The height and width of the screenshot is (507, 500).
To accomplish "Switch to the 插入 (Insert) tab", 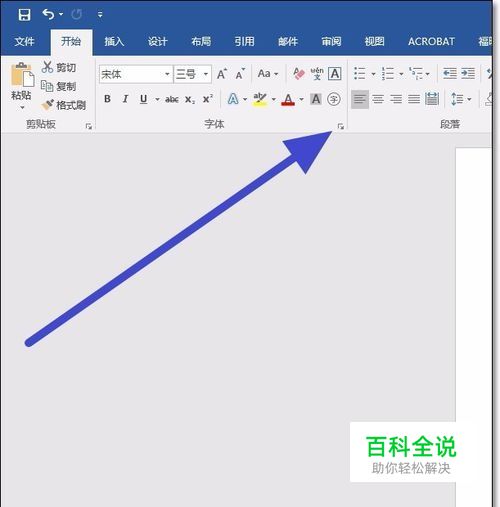I will pos(114,42).
